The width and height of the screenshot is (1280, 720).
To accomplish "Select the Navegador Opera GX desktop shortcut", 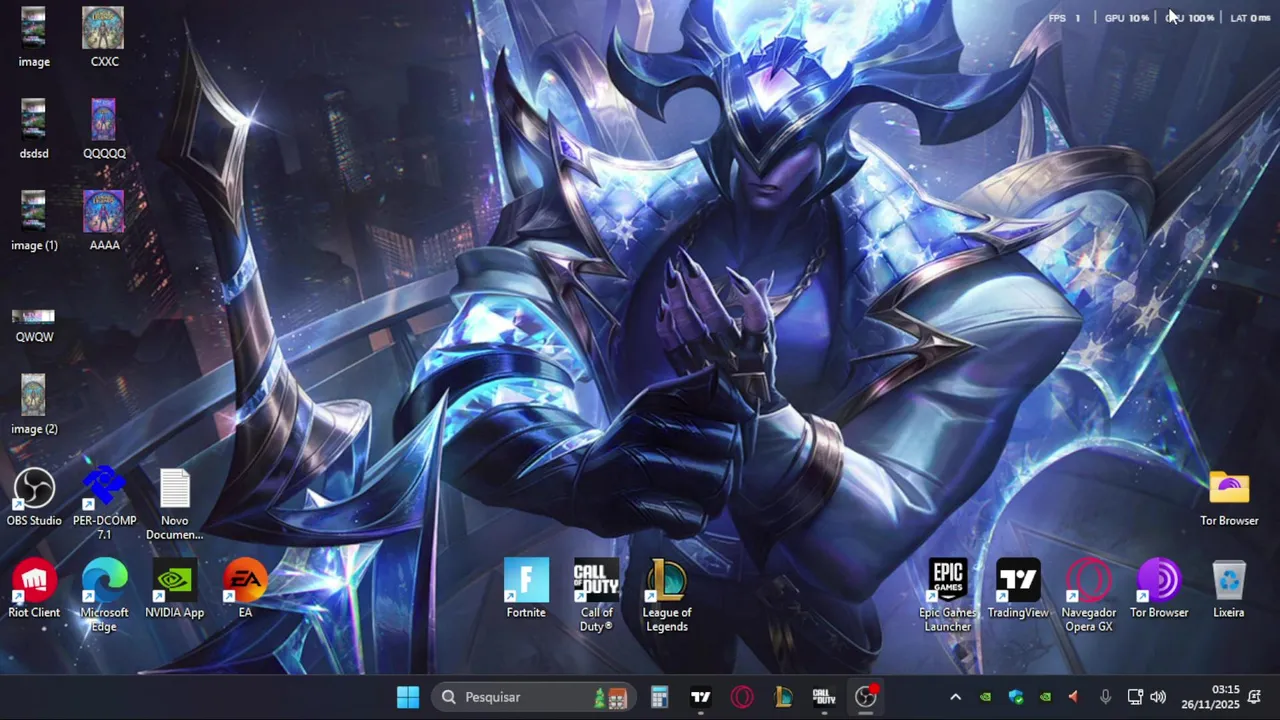I will tap(1088, 596).
